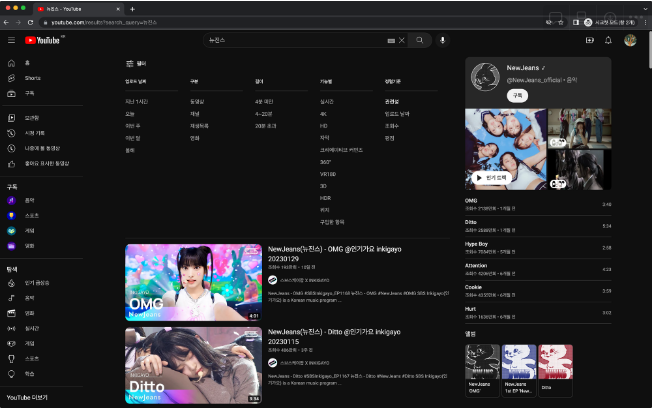This screenshot has height=408, width=652.
Task: Open the NewJeans OMG album cover
Action: [482, 362]
